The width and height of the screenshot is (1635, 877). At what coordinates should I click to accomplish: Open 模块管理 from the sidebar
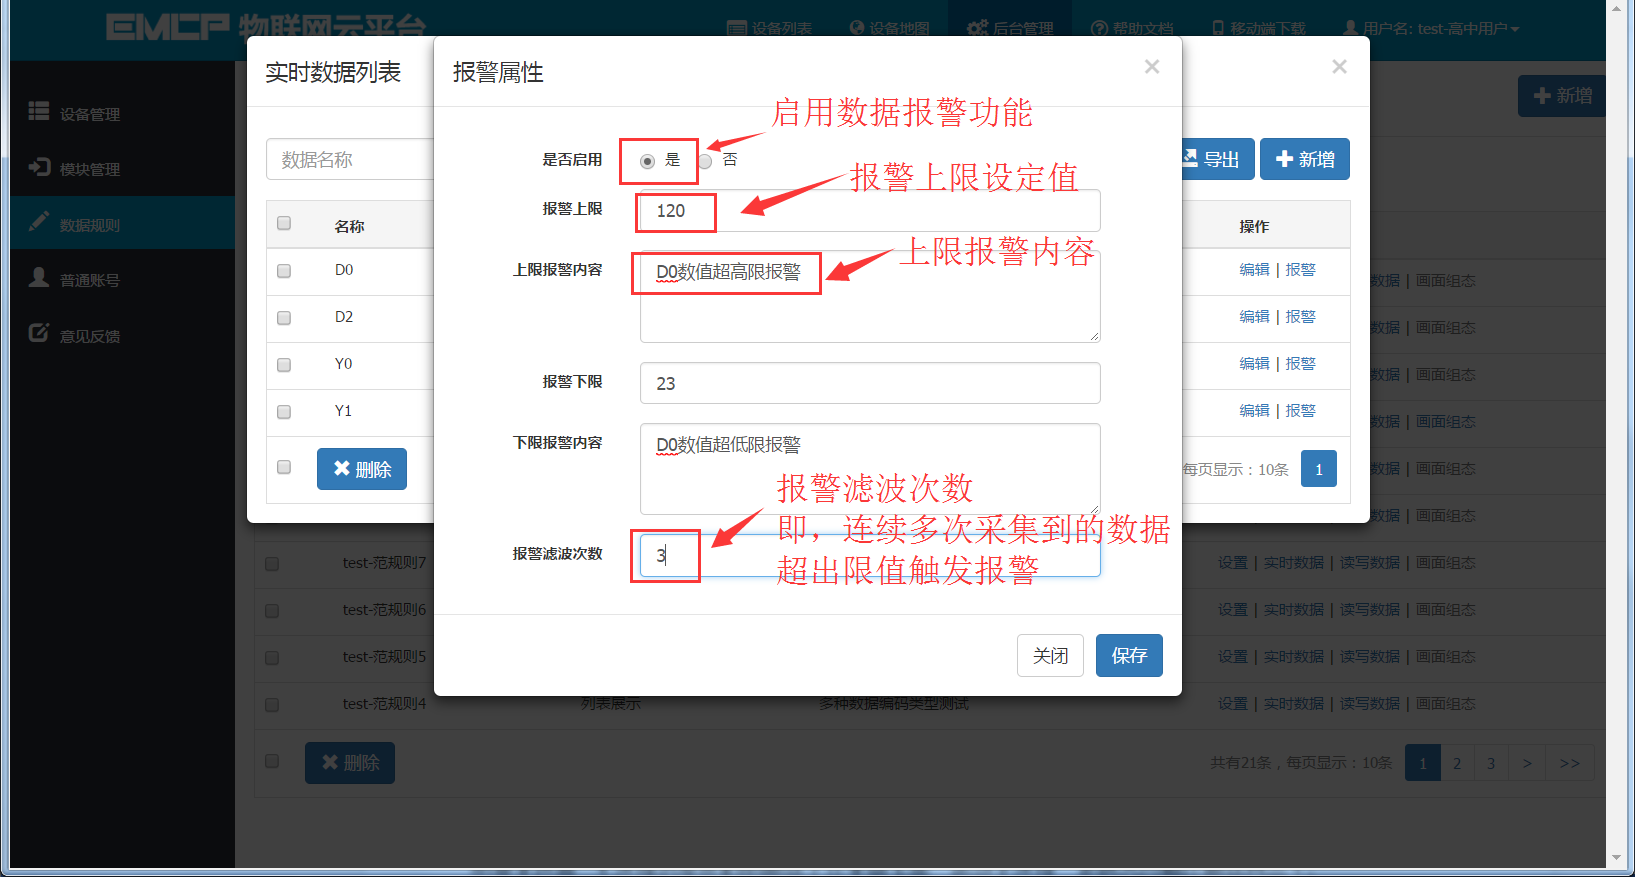(75, 168)
